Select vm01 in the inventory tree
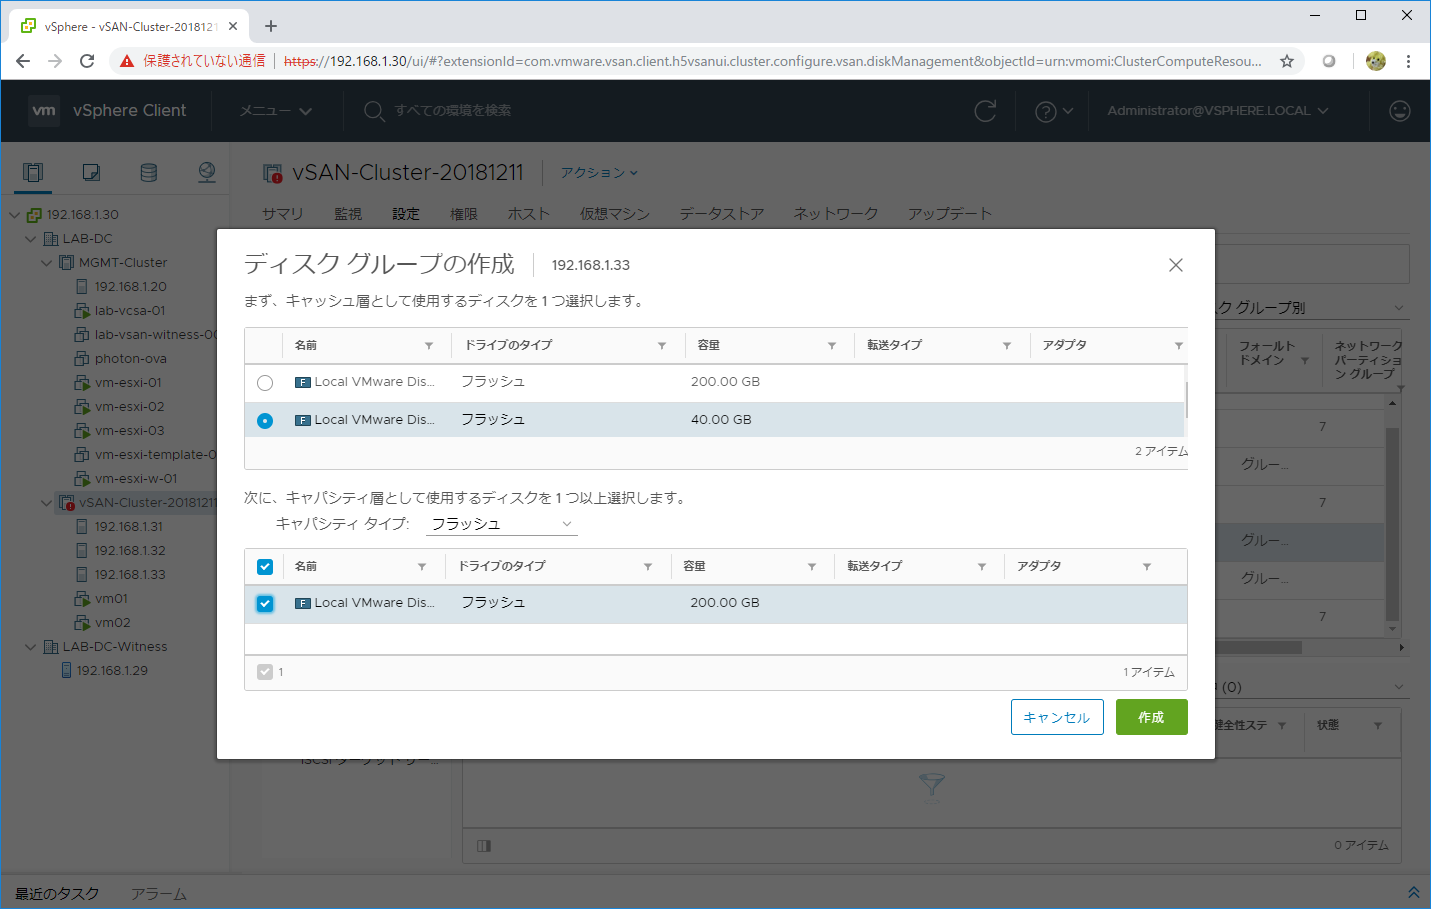The width and height of the screenshot is (1431, 909). (111, 599)
